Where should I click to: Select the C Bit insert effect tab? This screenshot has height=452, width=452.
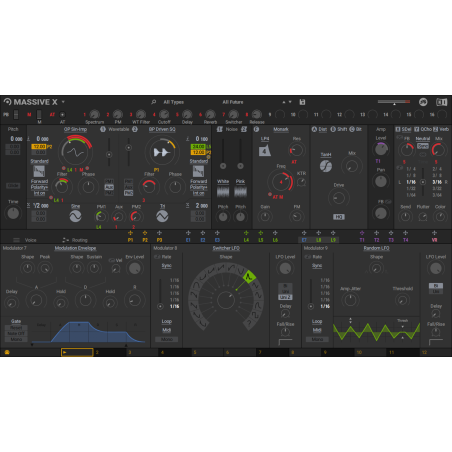[x=356, y=129]
